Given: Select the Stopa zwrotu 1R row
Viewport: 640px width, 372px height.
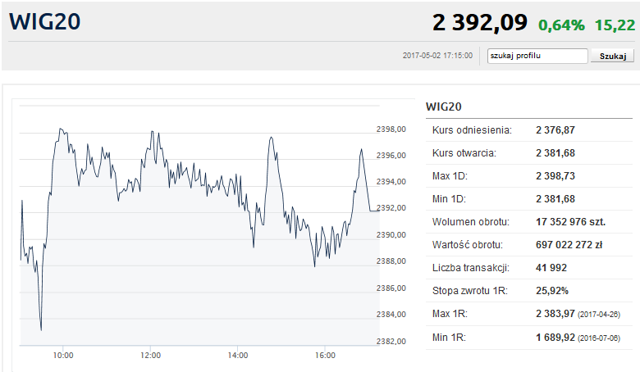Looking at the screenshot, I should pyautogui.click(x=529, y=291).
